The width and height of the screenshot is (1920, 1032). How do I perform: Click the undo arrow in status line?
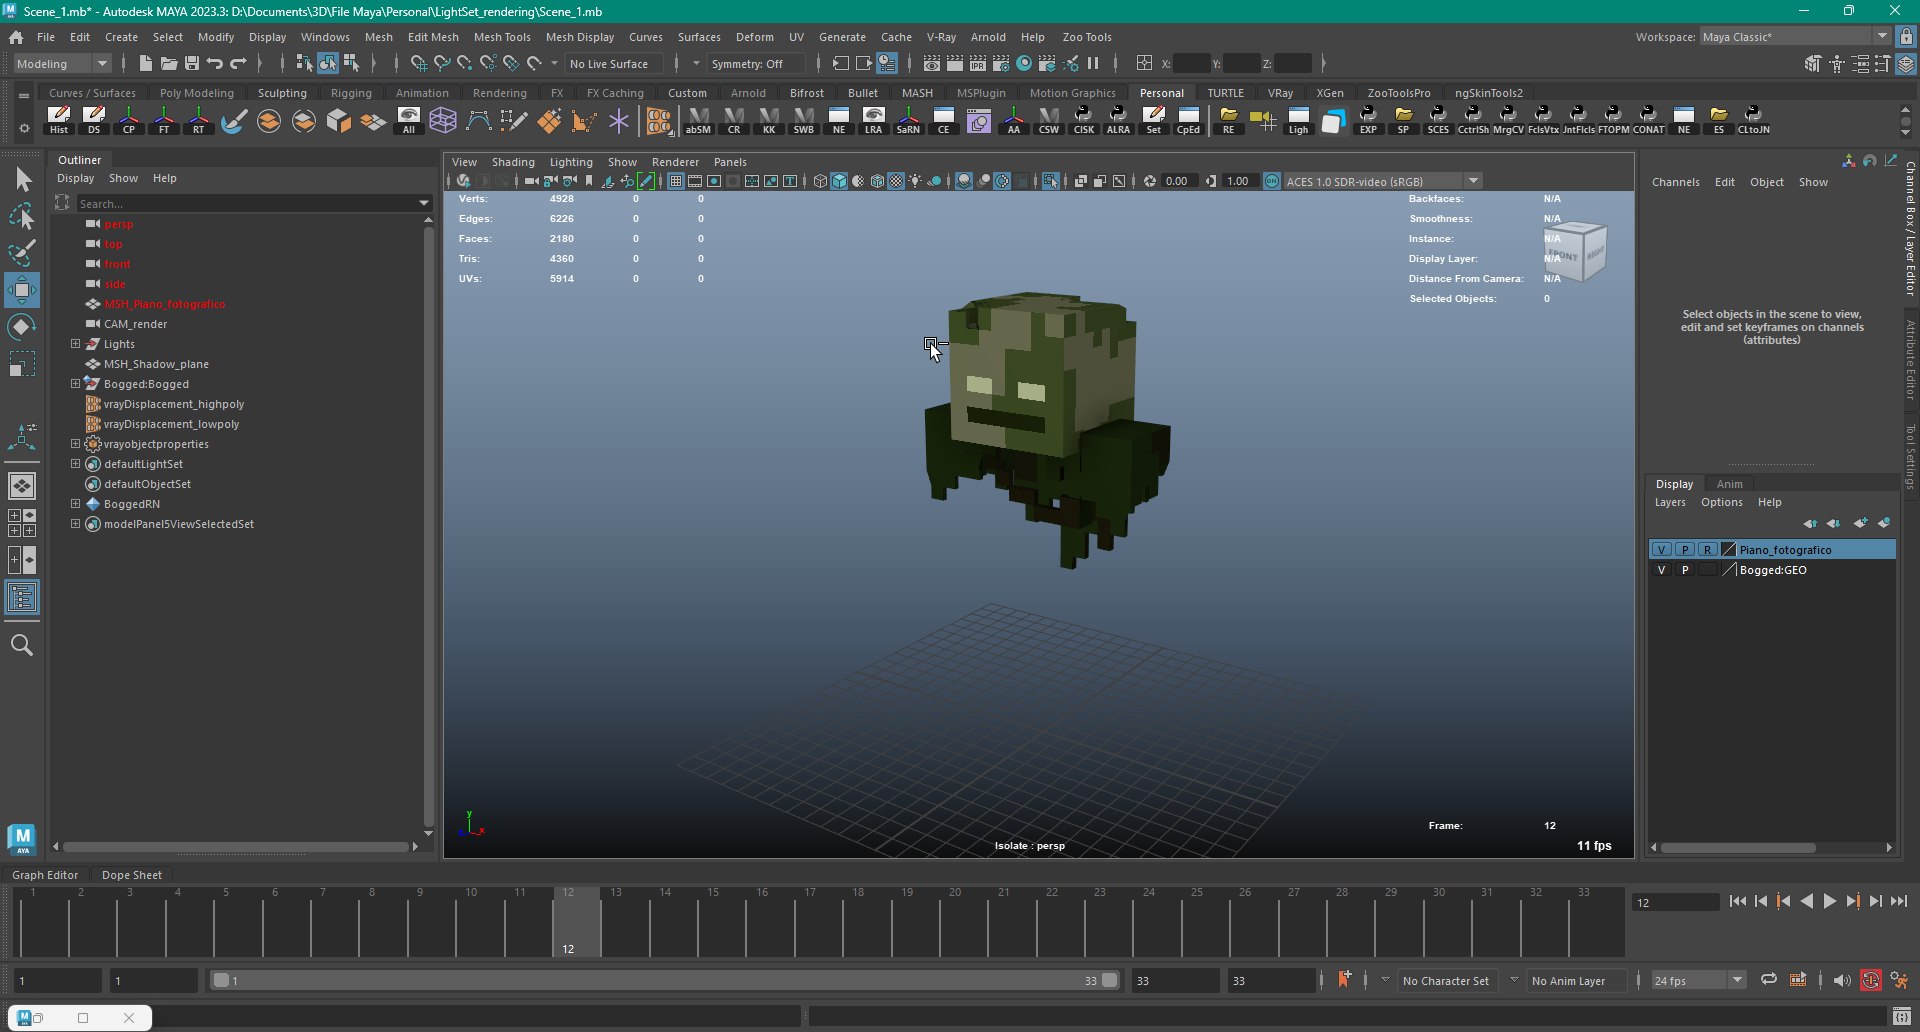tap(215, 64)
